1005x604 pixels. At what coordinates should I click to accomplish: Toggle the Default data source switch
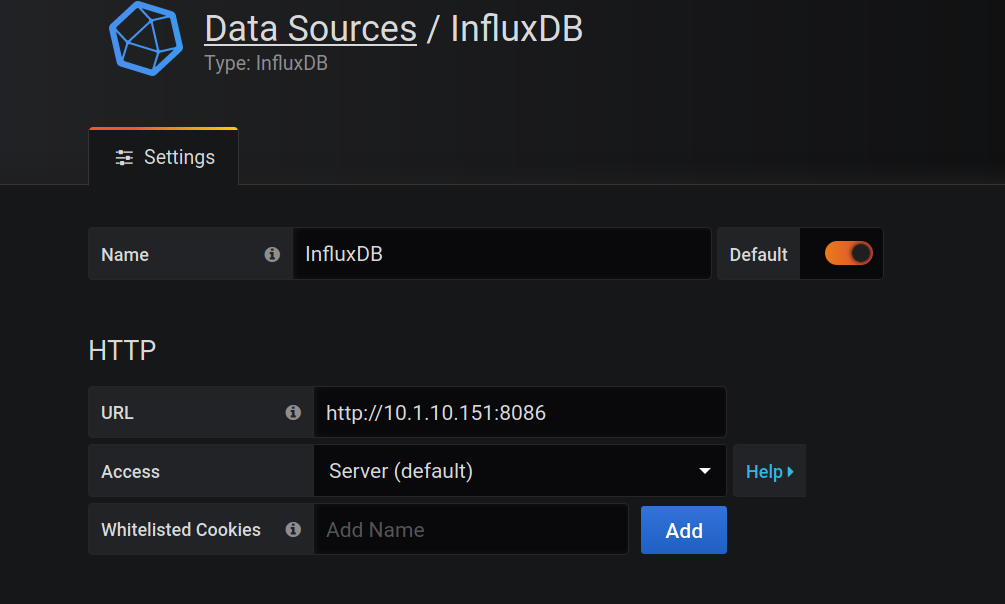[x=849, y=253]
